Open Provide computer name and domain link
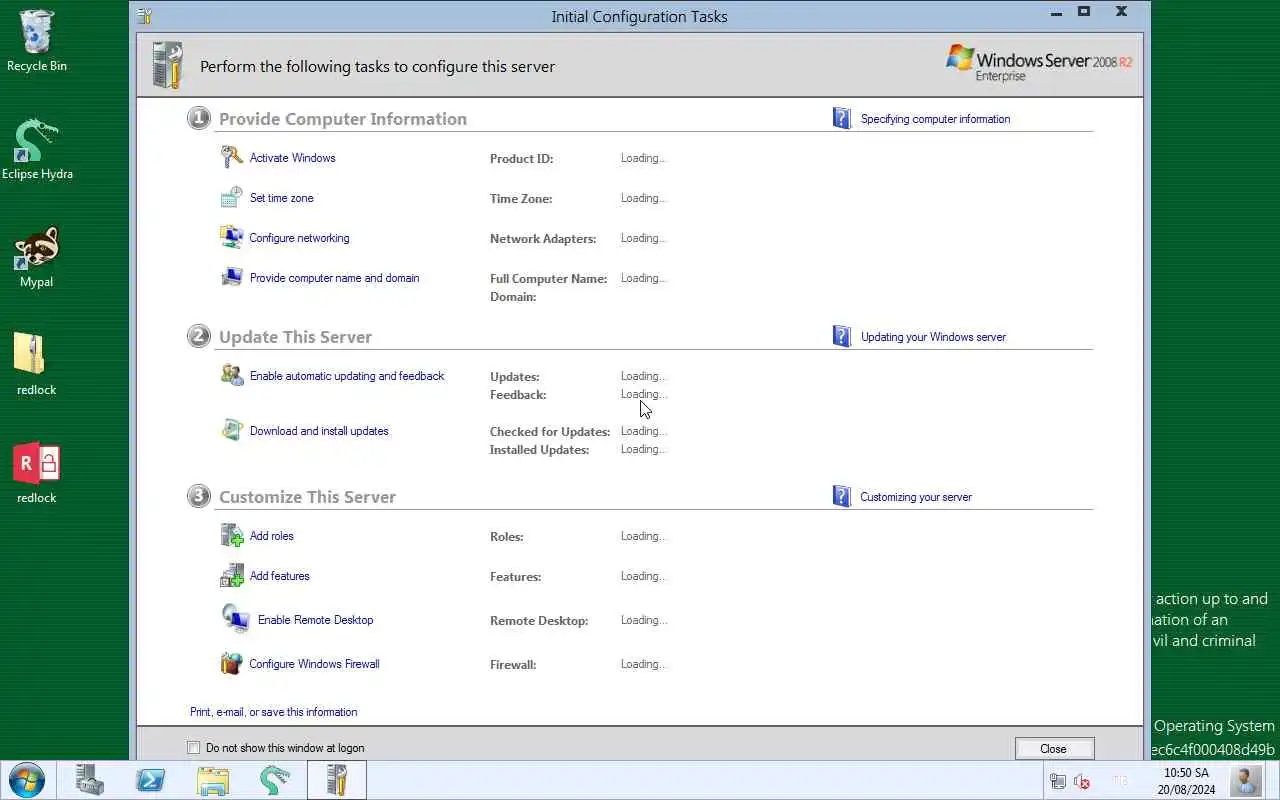 334,278
